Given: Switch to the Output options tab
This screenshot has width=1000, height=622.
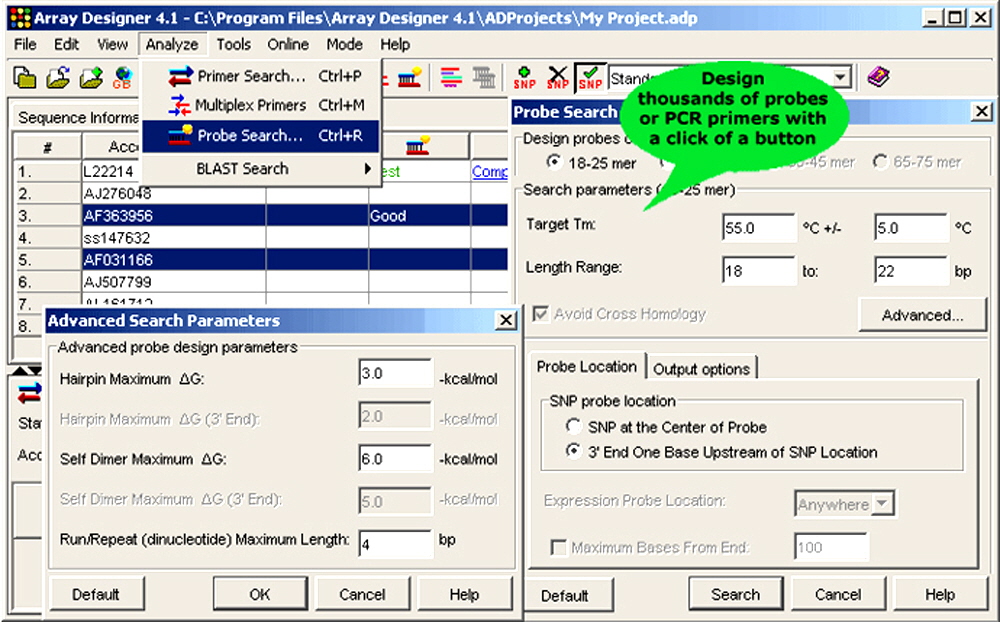Looking at the screenshot, I should pos(702,369).
